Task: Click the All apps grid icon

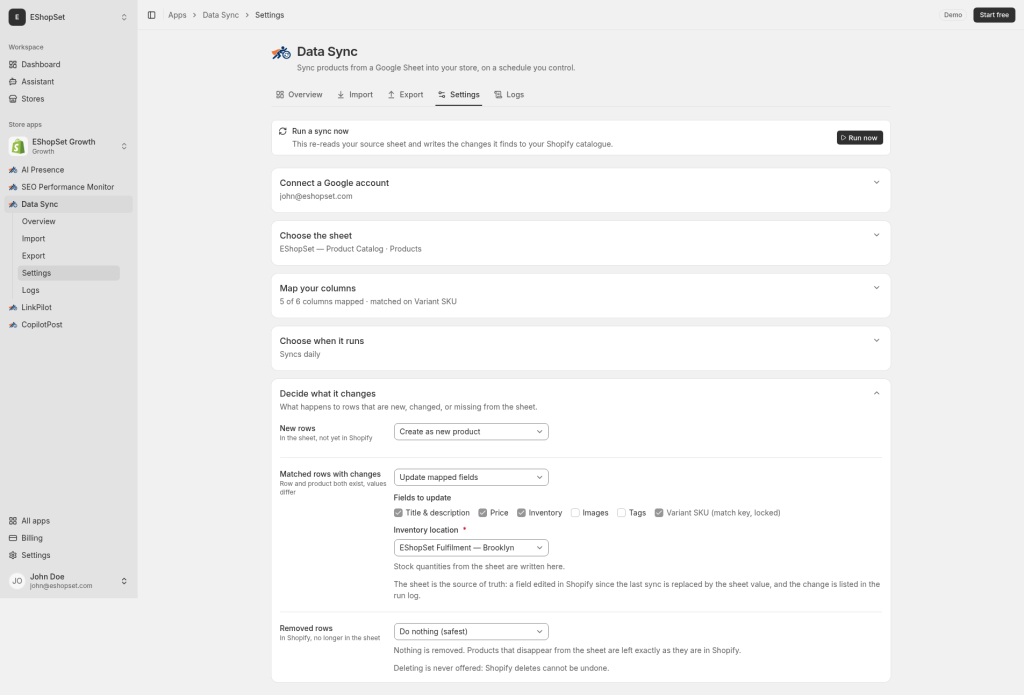Action: [13, 521]
